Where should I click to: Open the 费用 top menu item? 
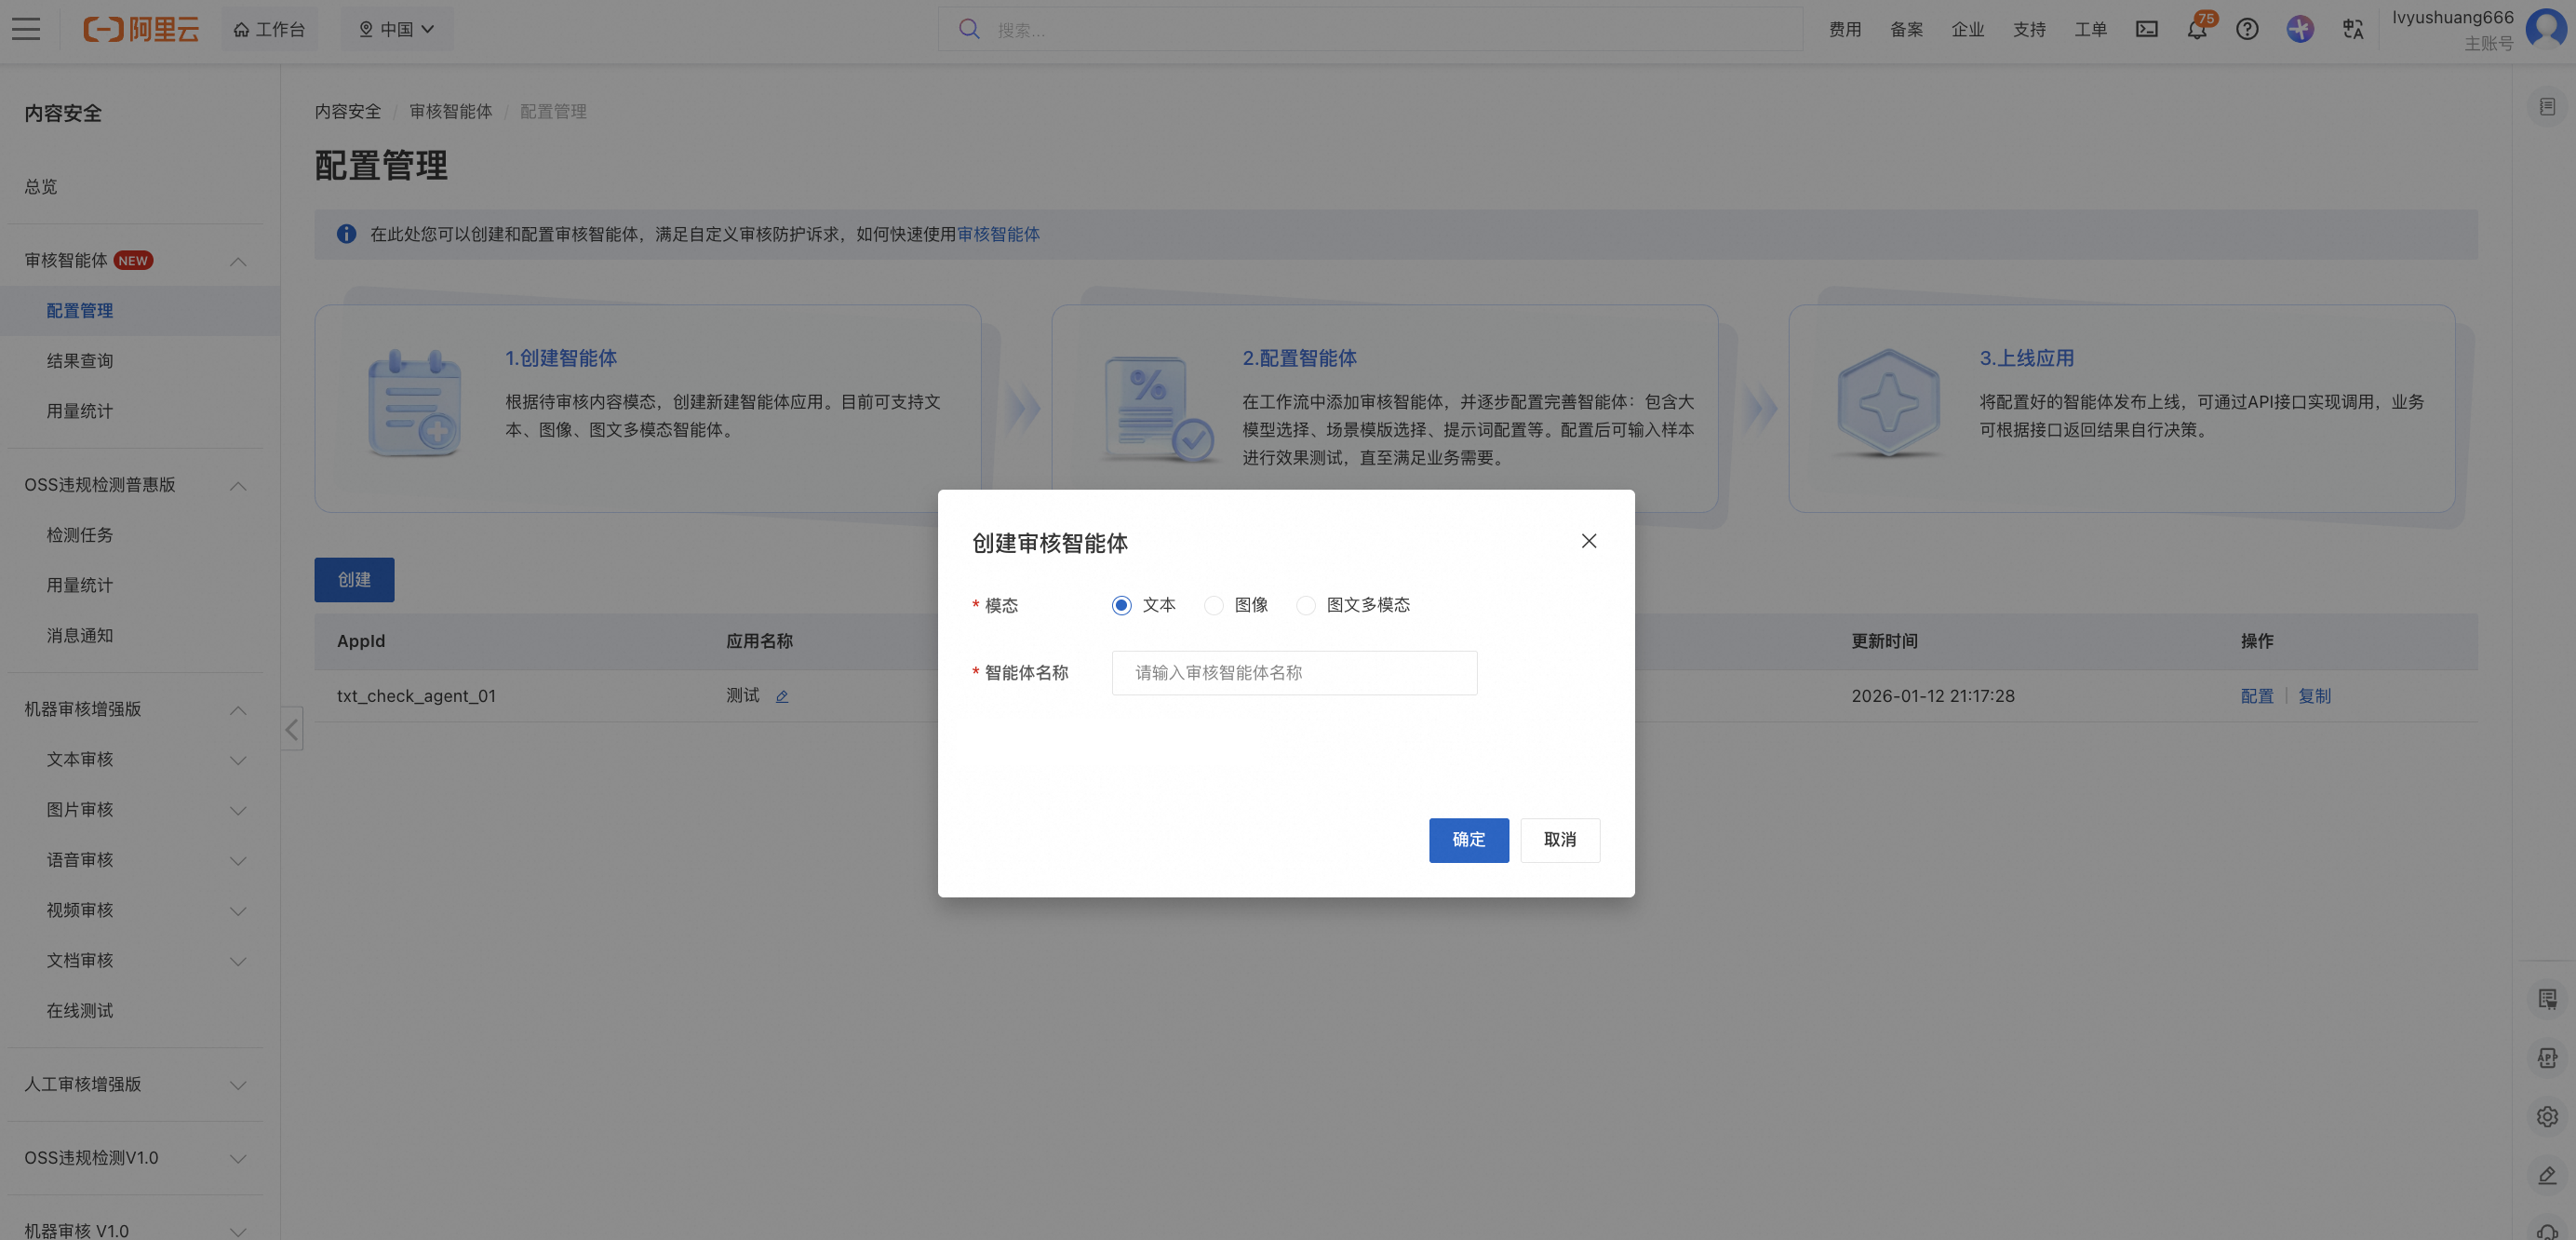point(1844,29)
